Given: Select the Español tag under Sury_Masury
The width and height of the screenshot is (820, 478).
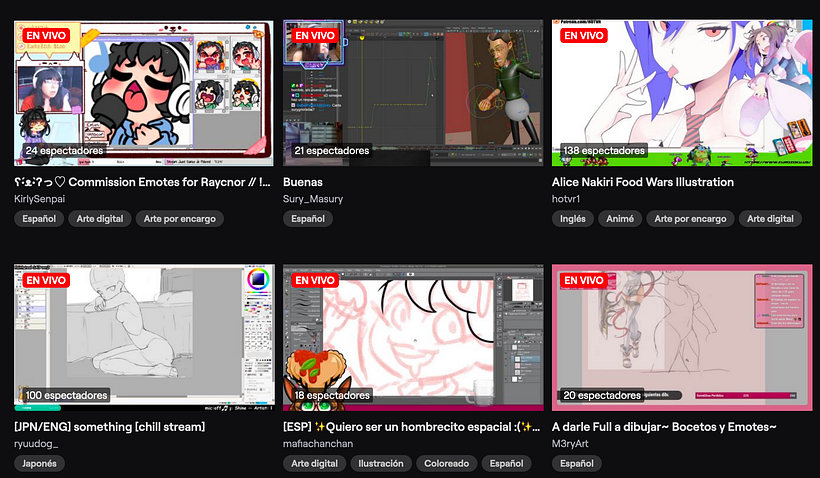Looking at the screenshot, I should (308, 219).
